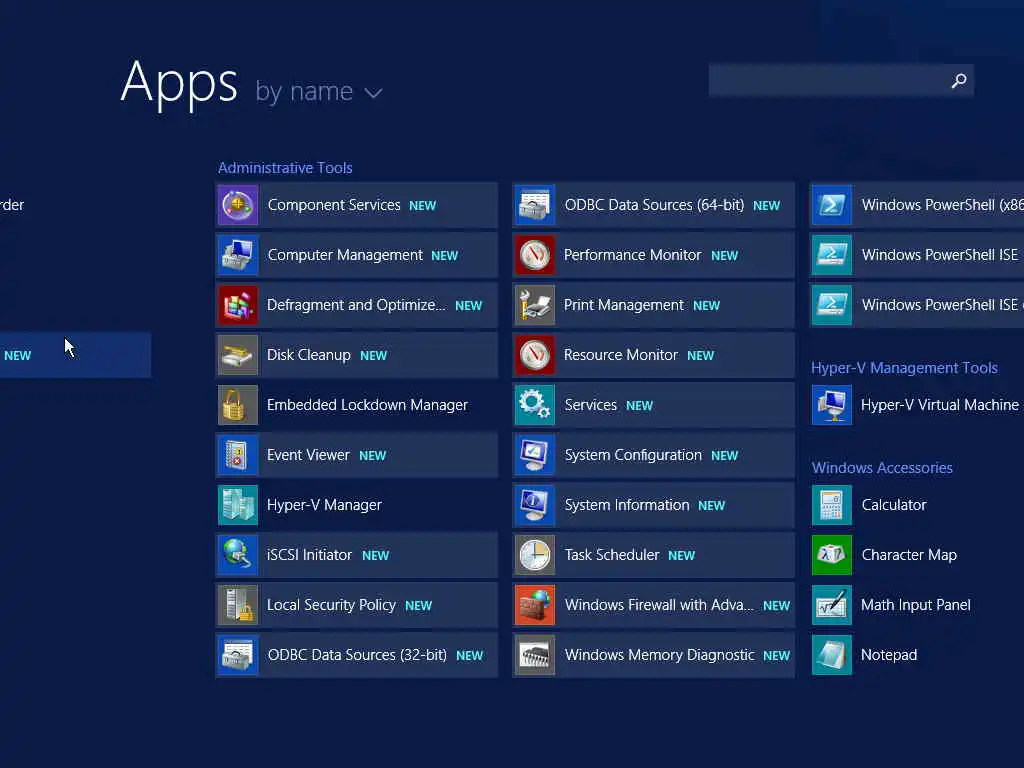Click the iSCSI Initiator globe icon

point(238,555)
